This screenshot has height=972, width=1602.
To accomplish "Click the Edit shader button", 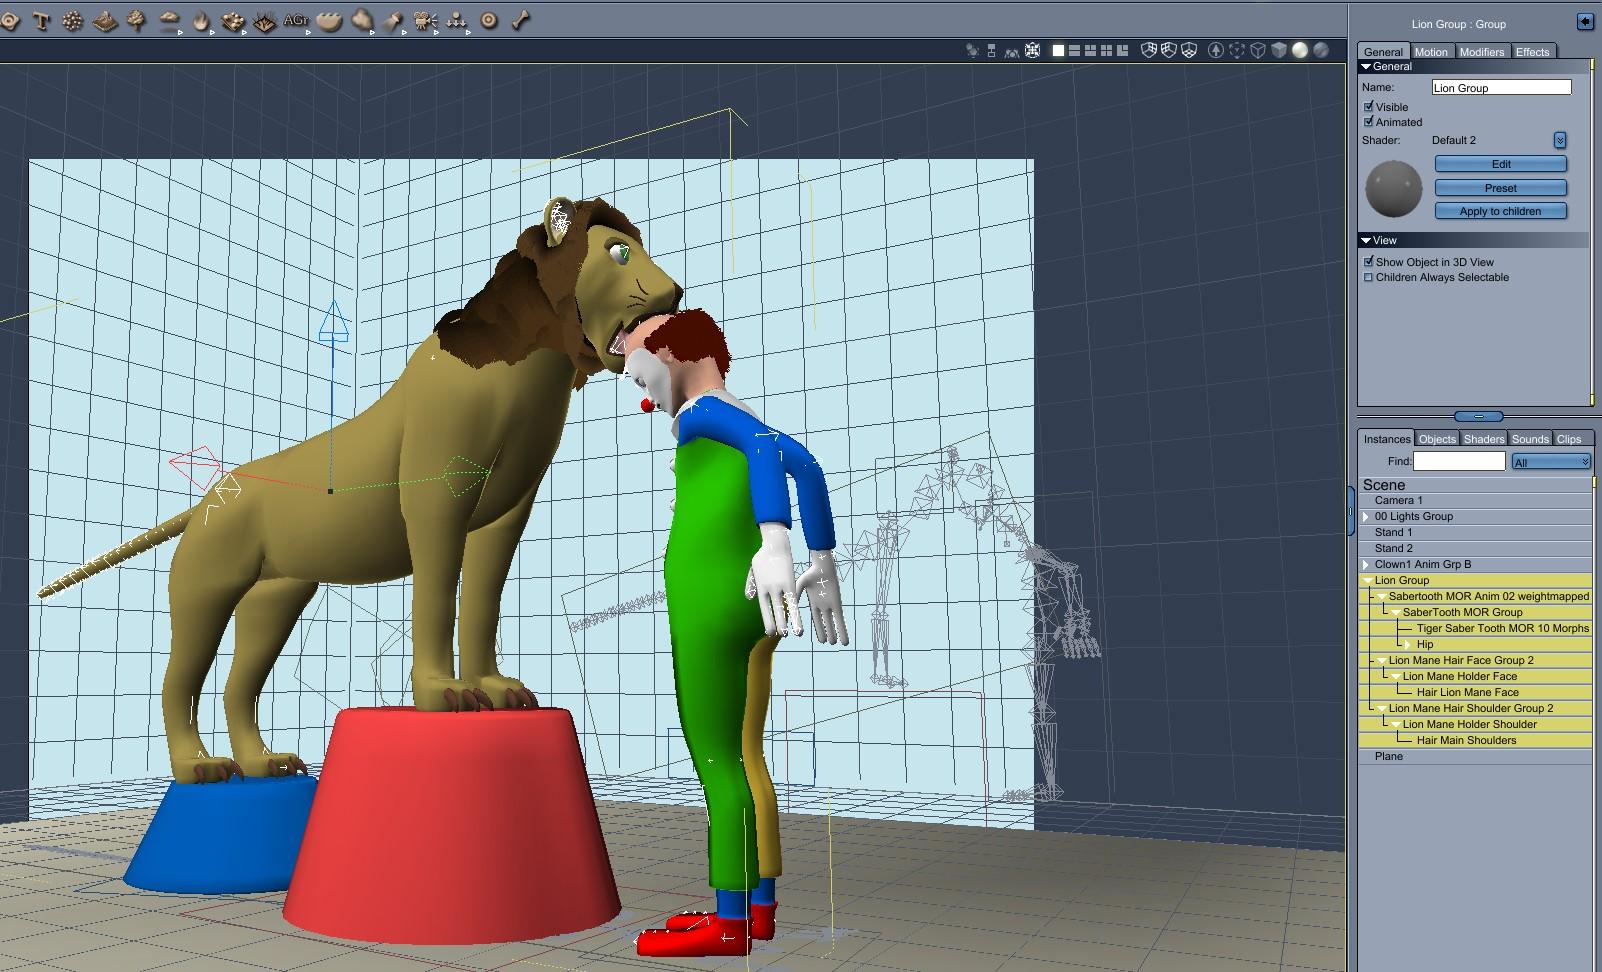I will pos(1500,164).
